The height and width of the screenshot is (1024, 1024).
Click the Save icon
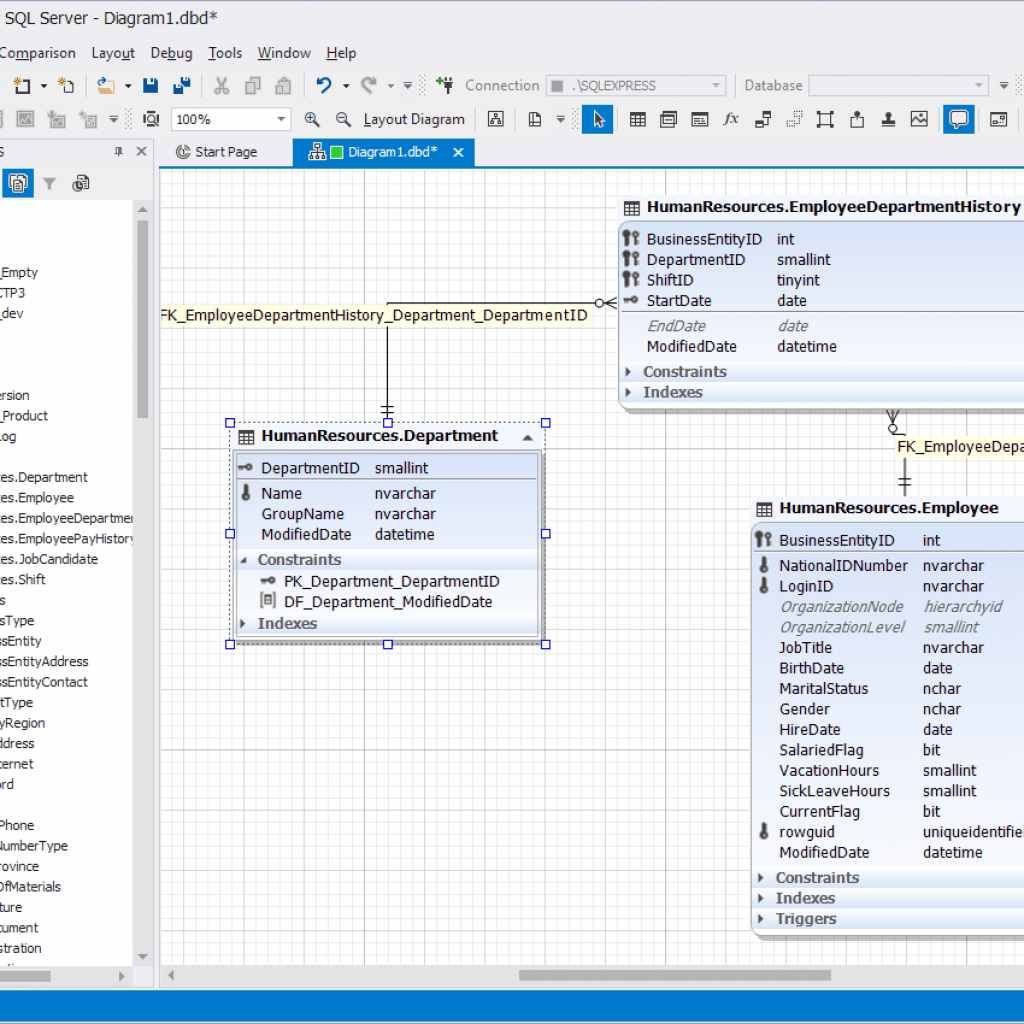[x=150, y=85]
